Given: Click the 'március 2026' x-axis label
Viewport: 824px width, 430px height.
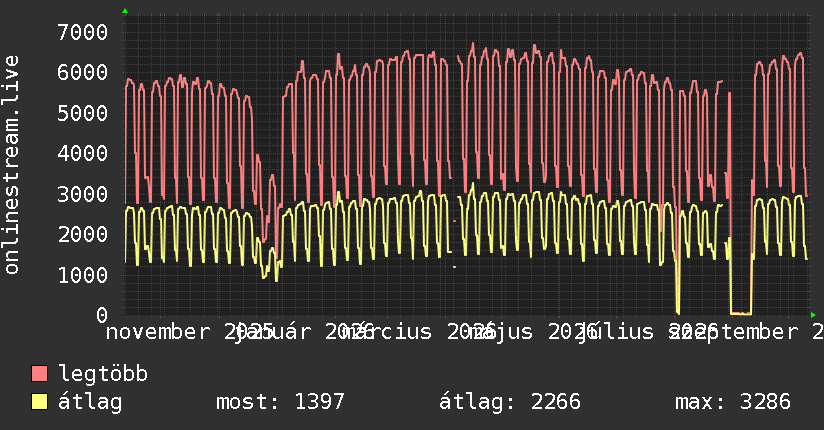Looking at the screenshot, I should [418, 332].
